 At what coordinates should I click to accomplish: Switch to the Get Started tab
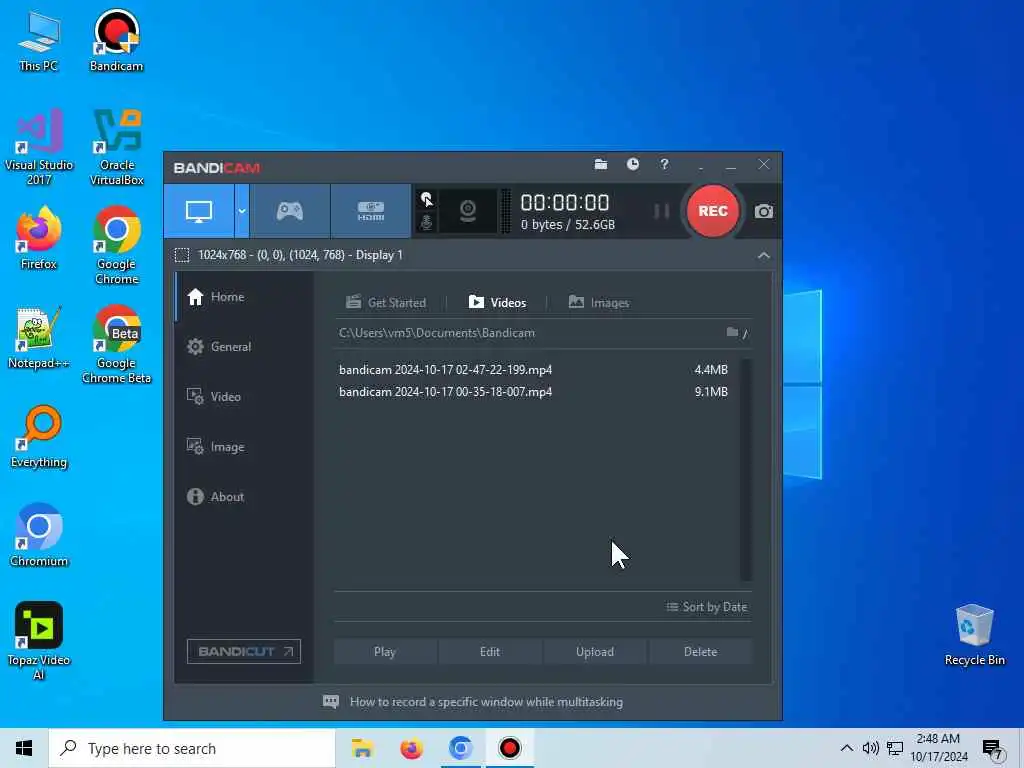(x=386, y=302)
